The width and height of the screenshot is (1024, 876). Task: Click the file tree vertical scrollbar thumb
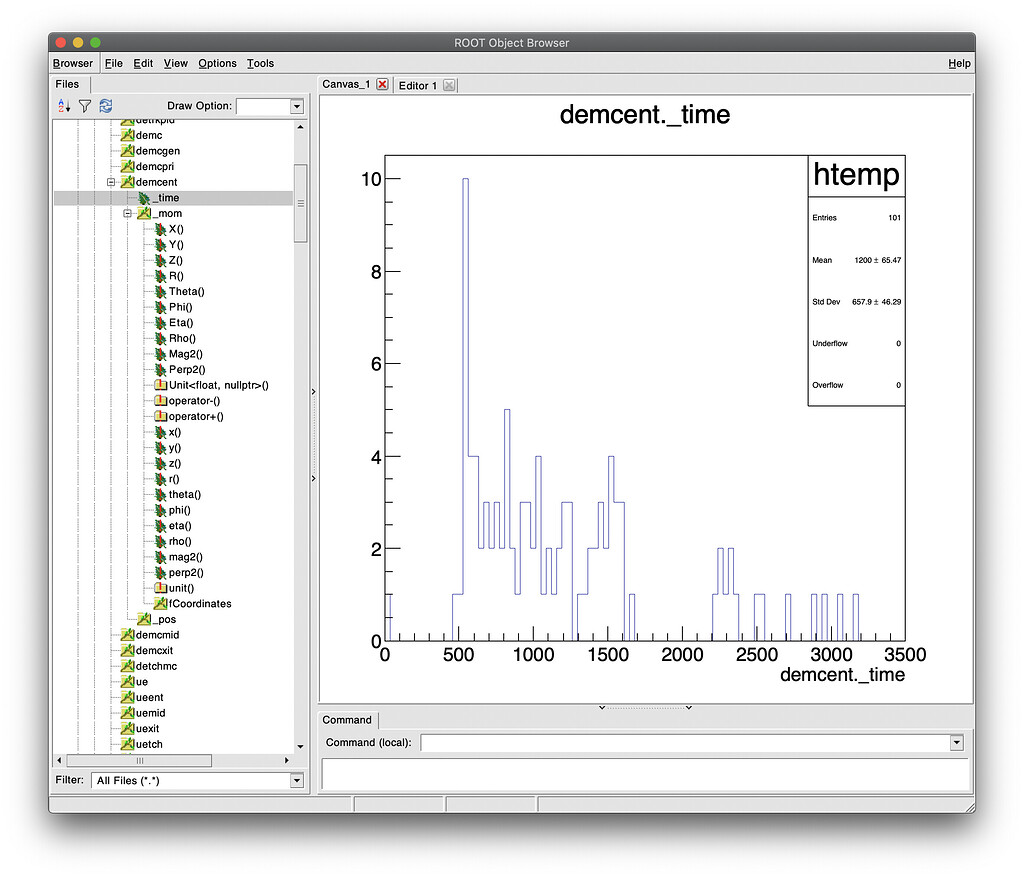coord(300,203)
